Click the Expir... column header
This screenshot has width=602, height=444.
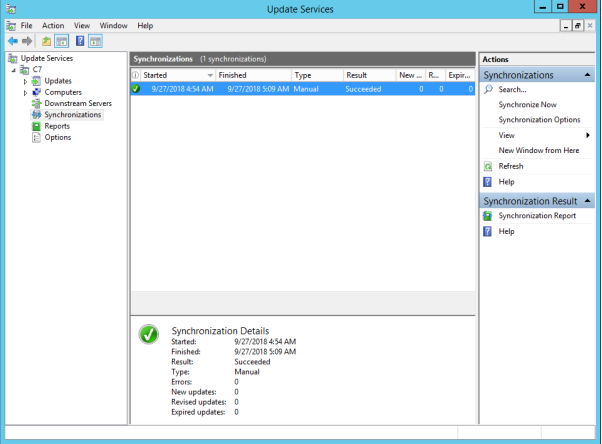coord(459,75)
